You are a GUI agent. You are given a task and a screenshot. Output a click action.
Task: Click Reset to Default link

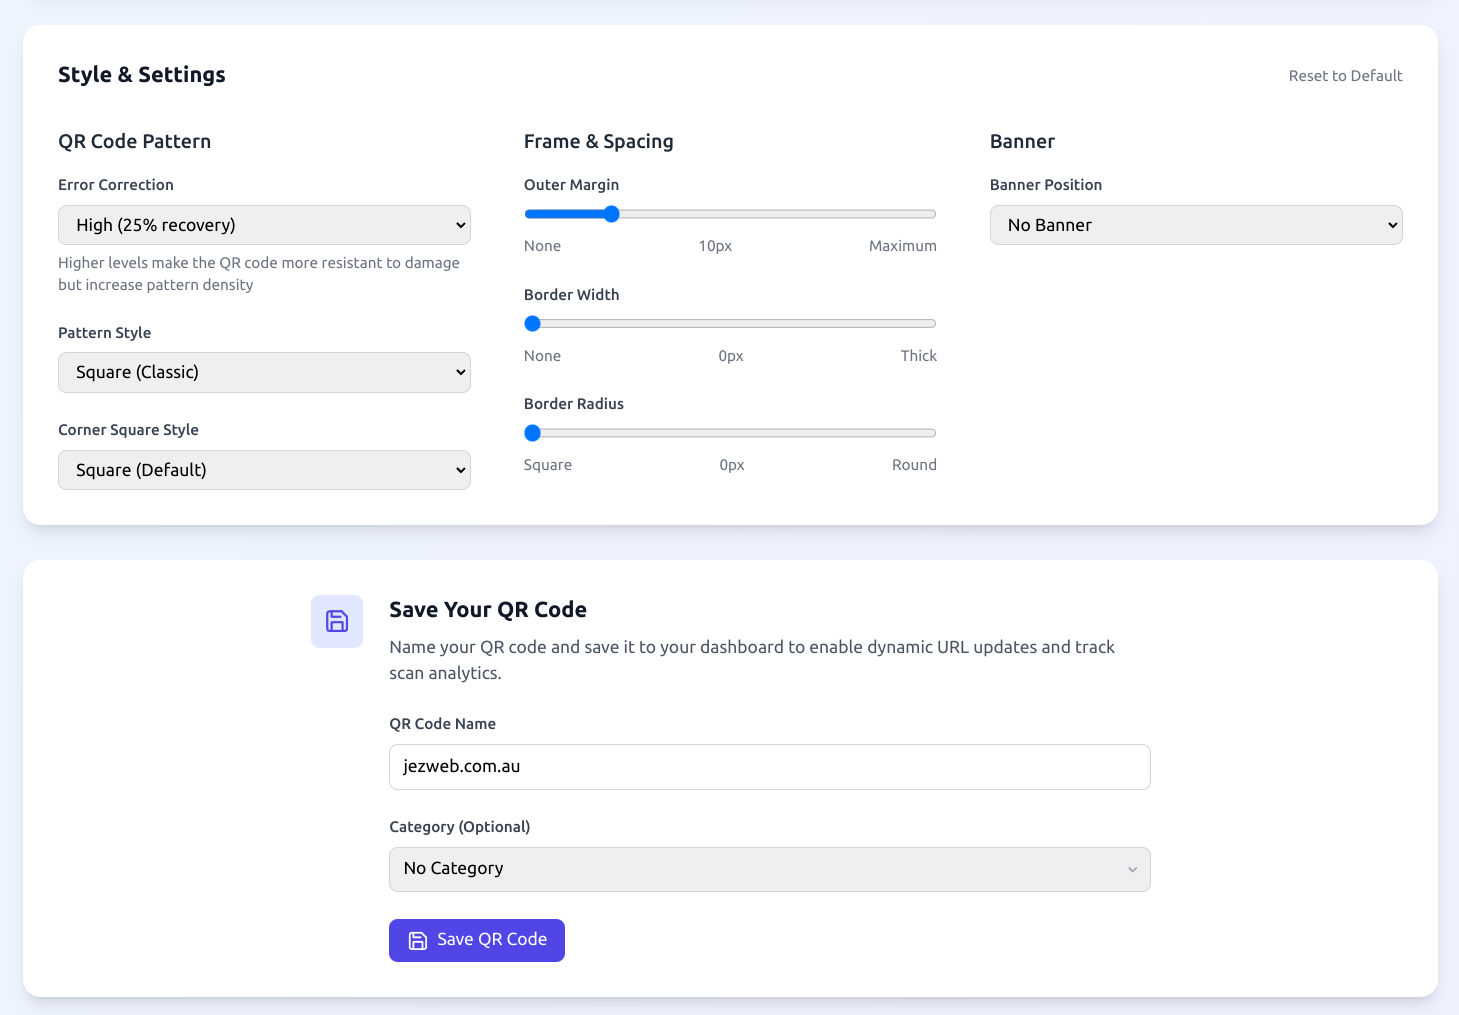tap(1345, 76)
